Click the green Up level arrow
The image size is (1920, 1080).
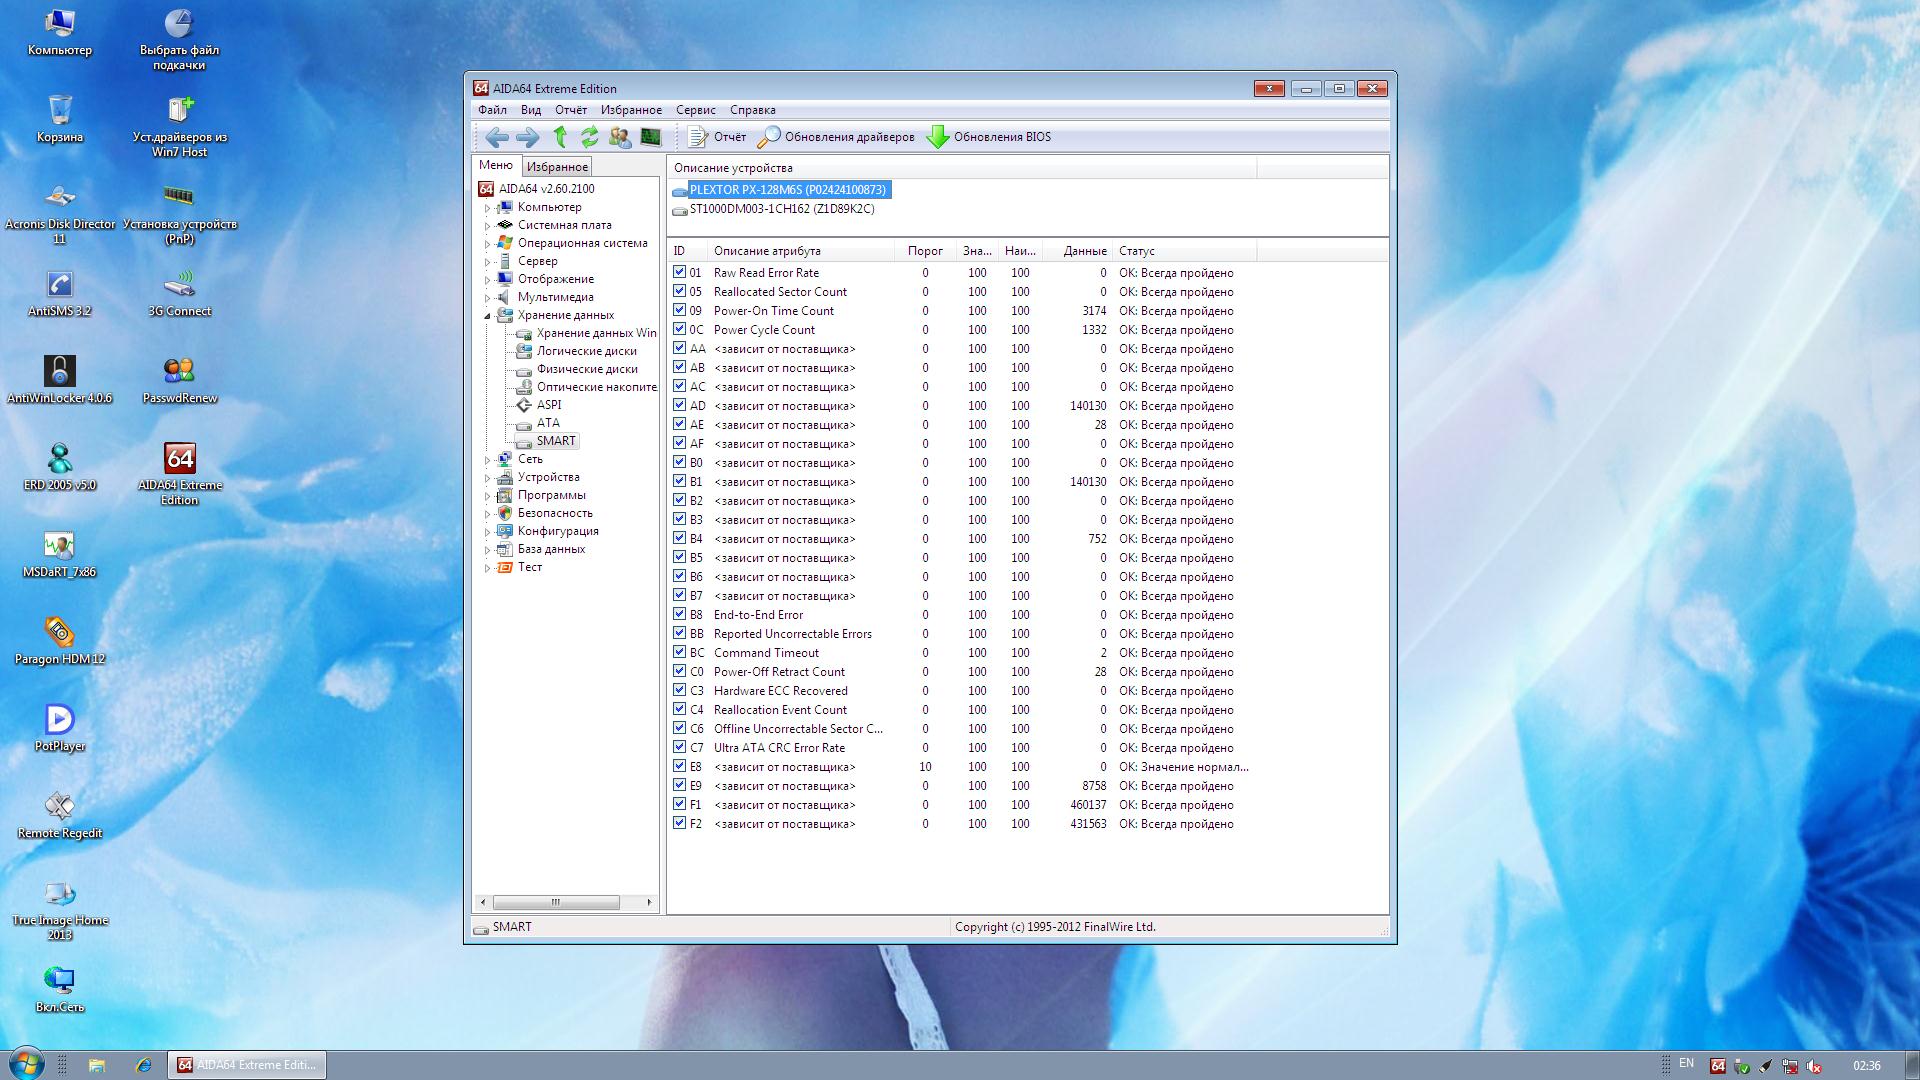[x=560, y=137]
